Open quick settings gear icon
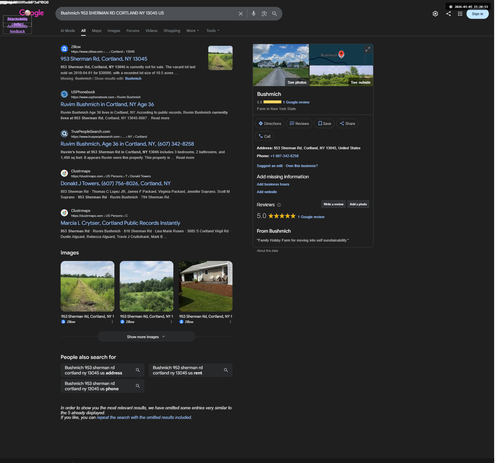Image resolution: width=500 pixels, height=463 pixels. pos(435,14)
